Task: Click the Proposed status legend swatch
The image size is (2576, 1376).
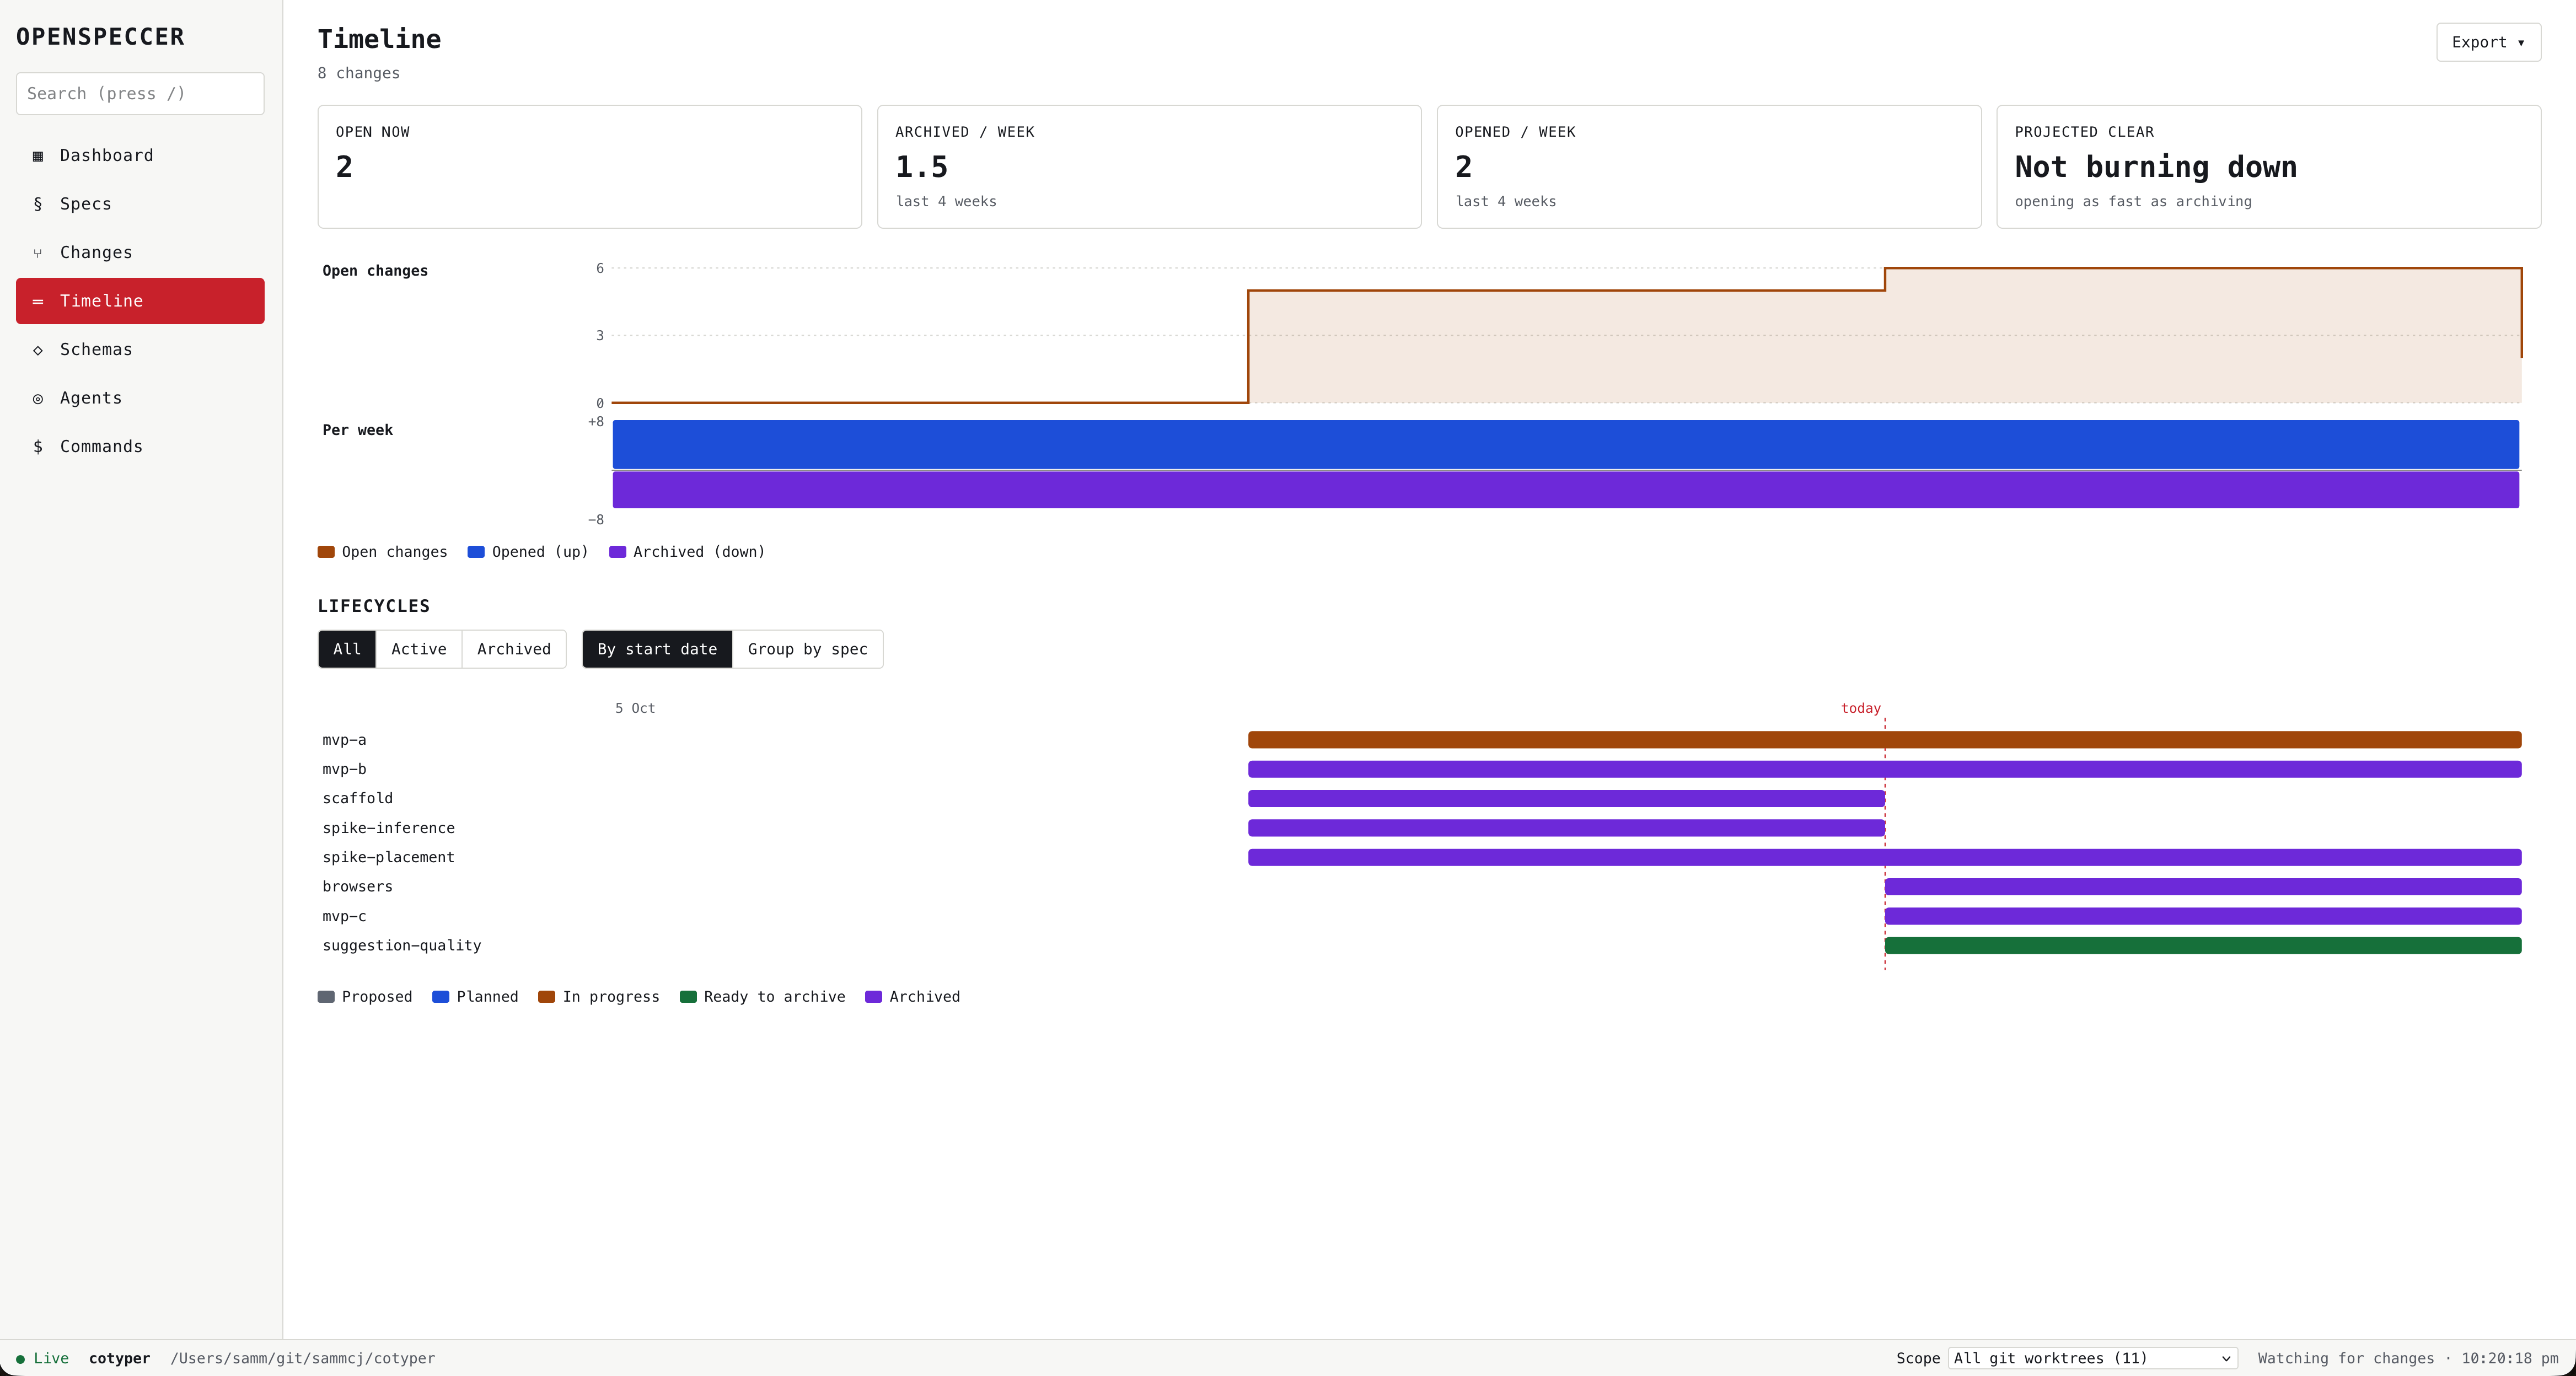Action: 326,997
